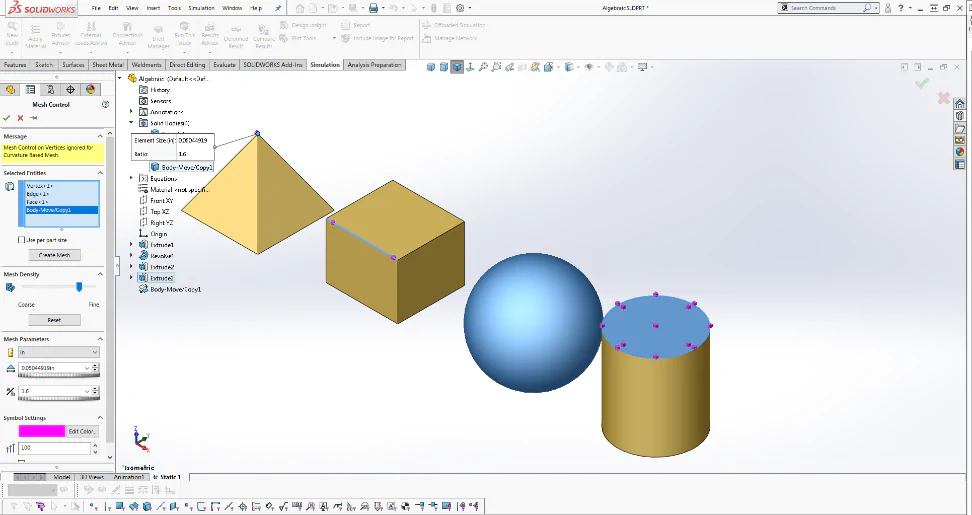Click the Report button in ribbon
Screen dimensions: 972x515
coord(356,25)
